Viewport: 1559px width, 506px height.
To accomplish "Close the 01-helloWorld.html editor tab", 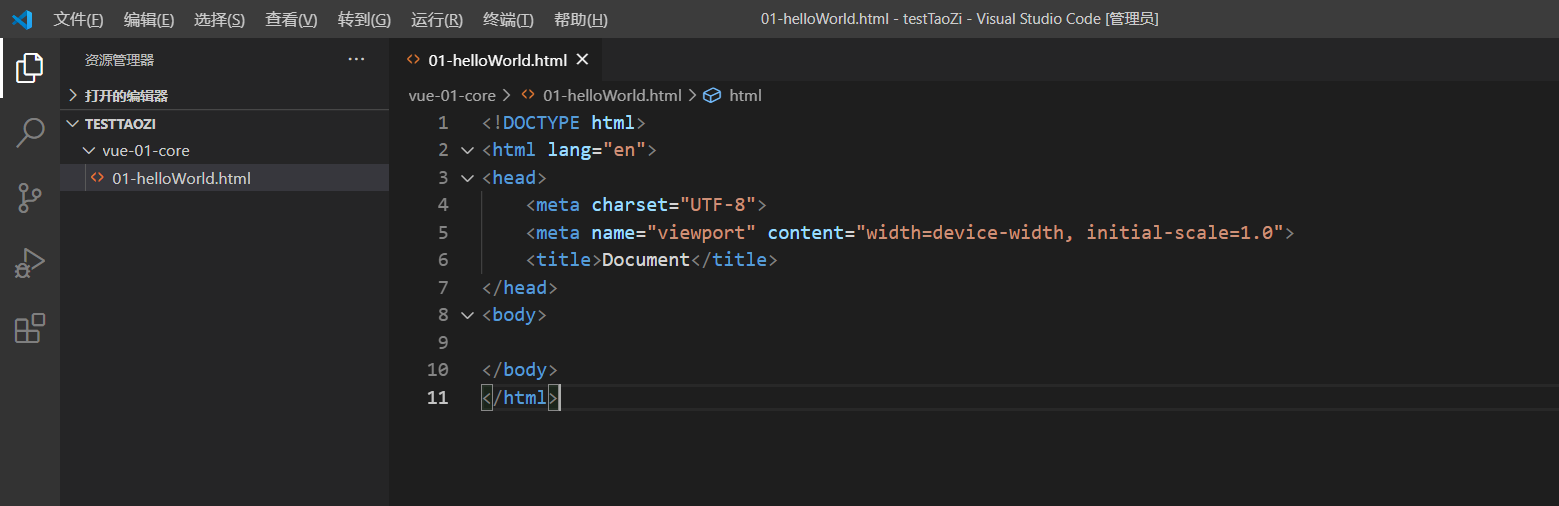I will (x=582, y=60).
